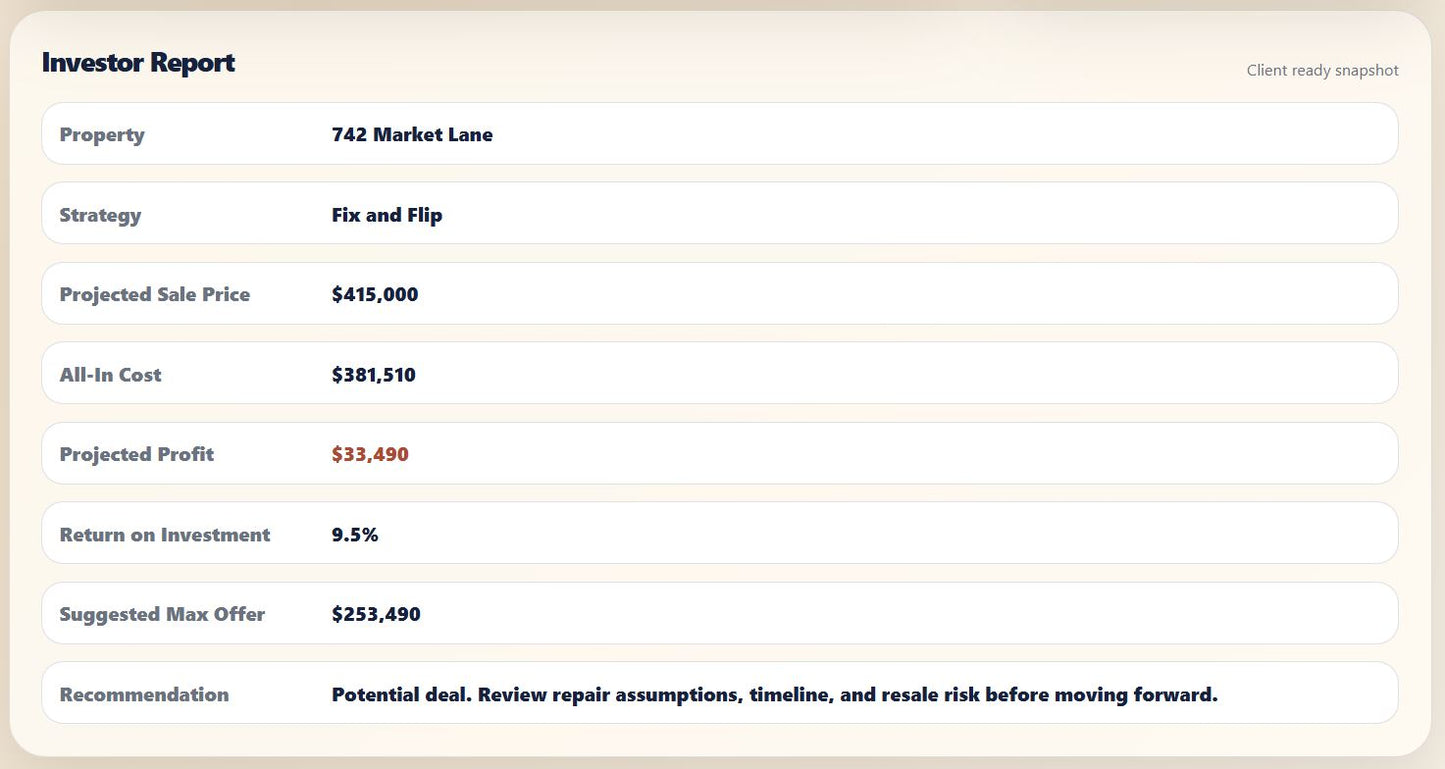The image size is (1445, 769).
Task: Select the All-In Cost label
Action: click(110, 375)
